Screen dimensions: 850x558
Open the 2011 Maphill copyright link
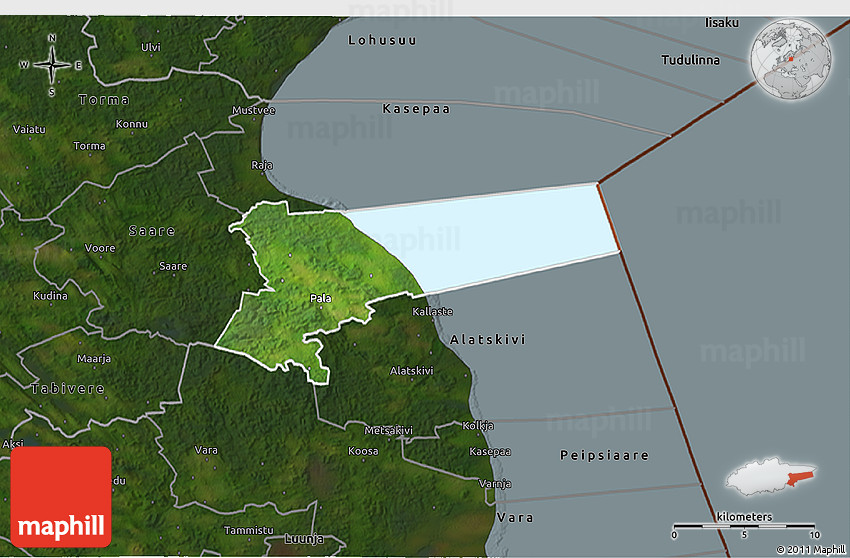coord(809,549)
